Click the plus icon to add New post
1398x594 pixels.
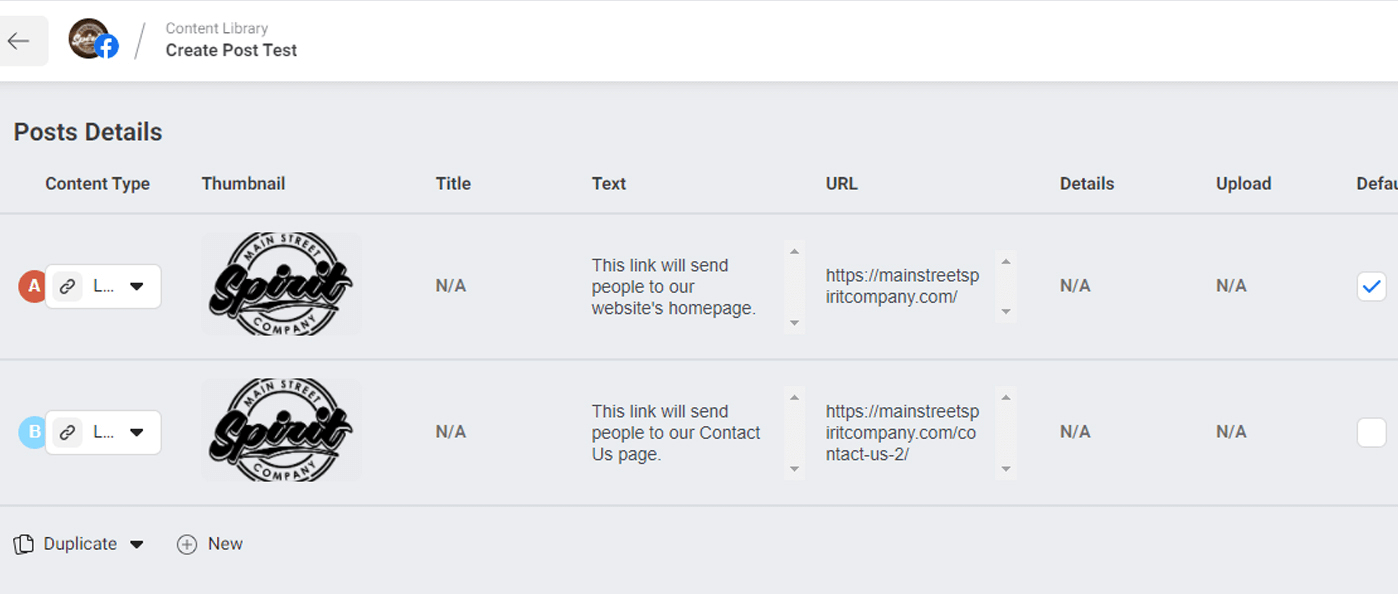click(x=187, y=544)
